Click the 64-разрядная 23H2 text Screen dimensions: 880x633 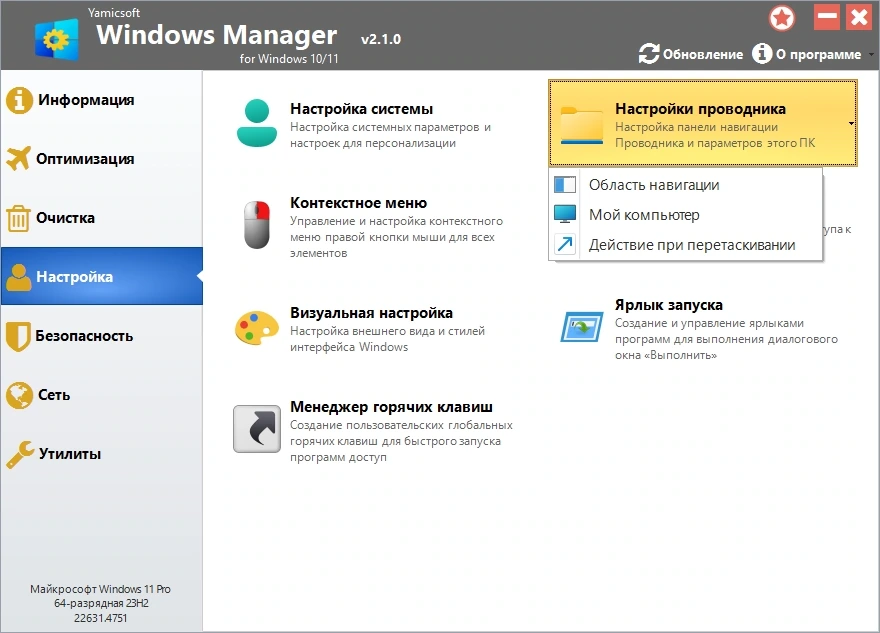click(101, 603)
